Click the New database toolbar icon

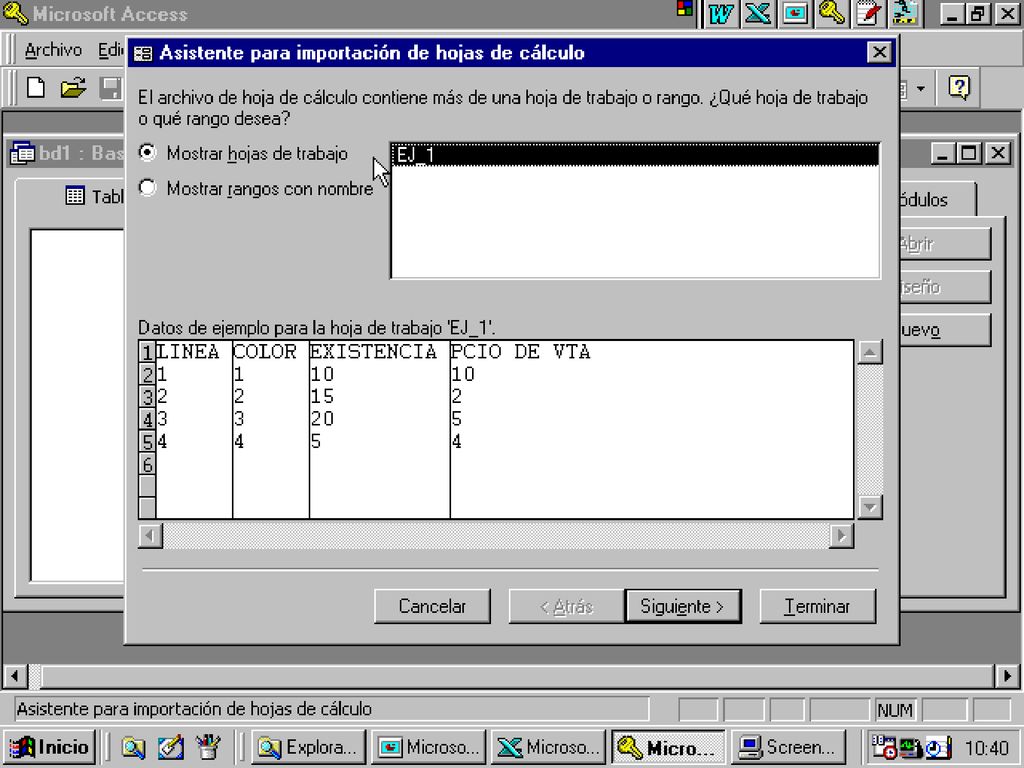[36, 88]
